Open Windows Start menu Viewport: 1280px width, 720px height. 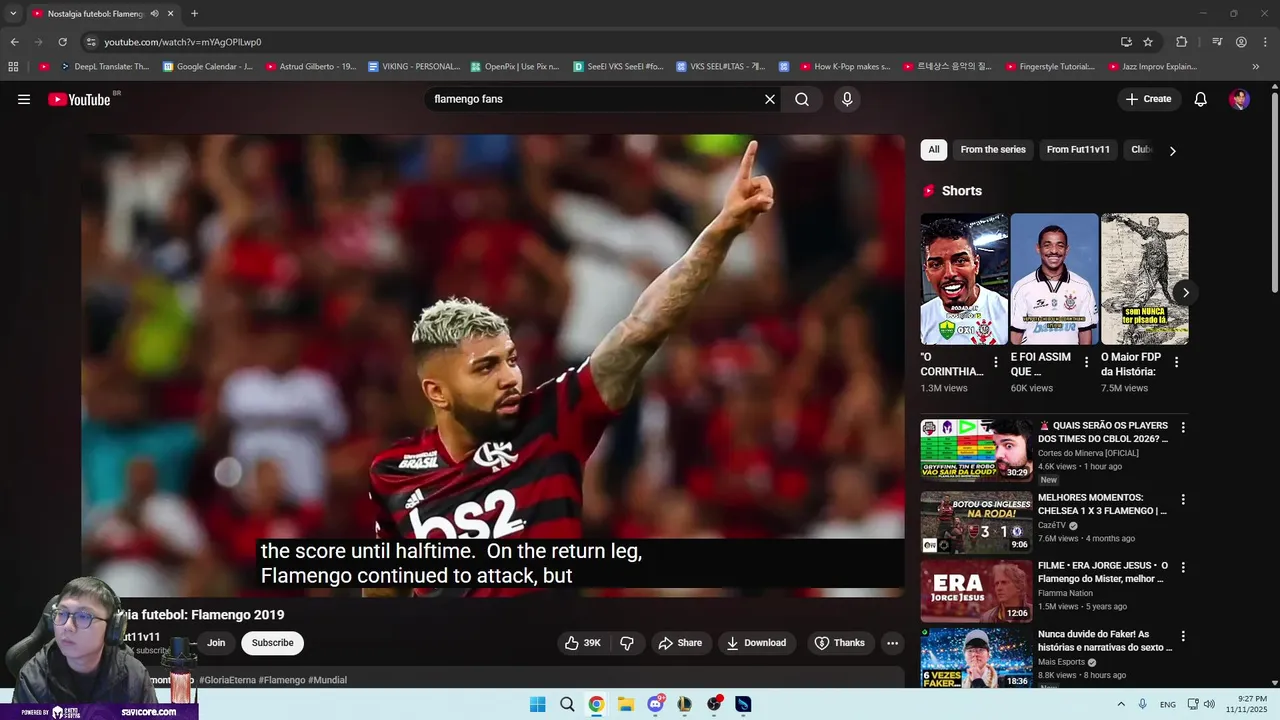(537, 704)
